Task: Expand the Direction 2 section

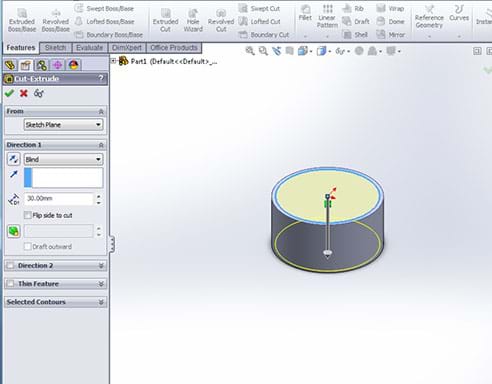Action: pos(101,266)
